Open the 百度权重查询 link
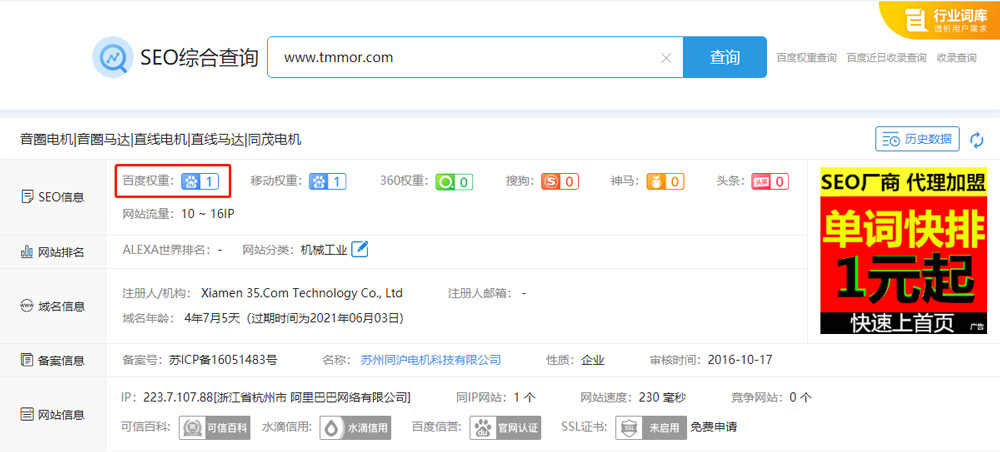This screenshot has height=452, width=1000. 806,58
